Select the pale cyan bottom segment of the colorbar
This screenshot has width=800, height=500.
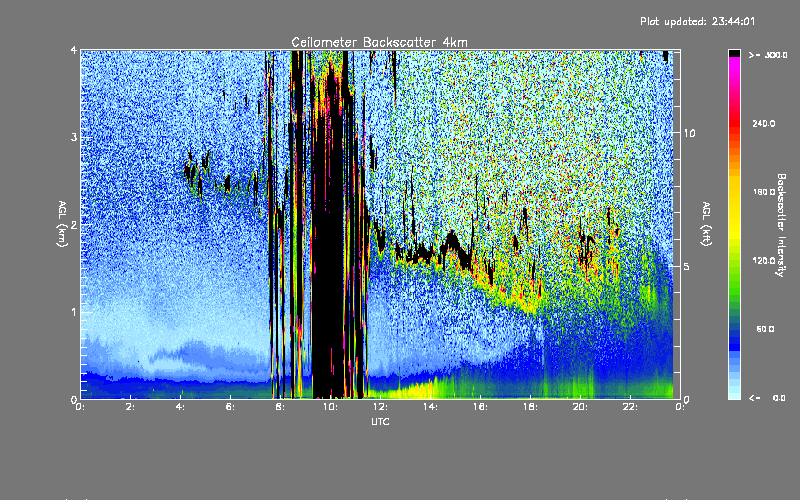[734, 394]
